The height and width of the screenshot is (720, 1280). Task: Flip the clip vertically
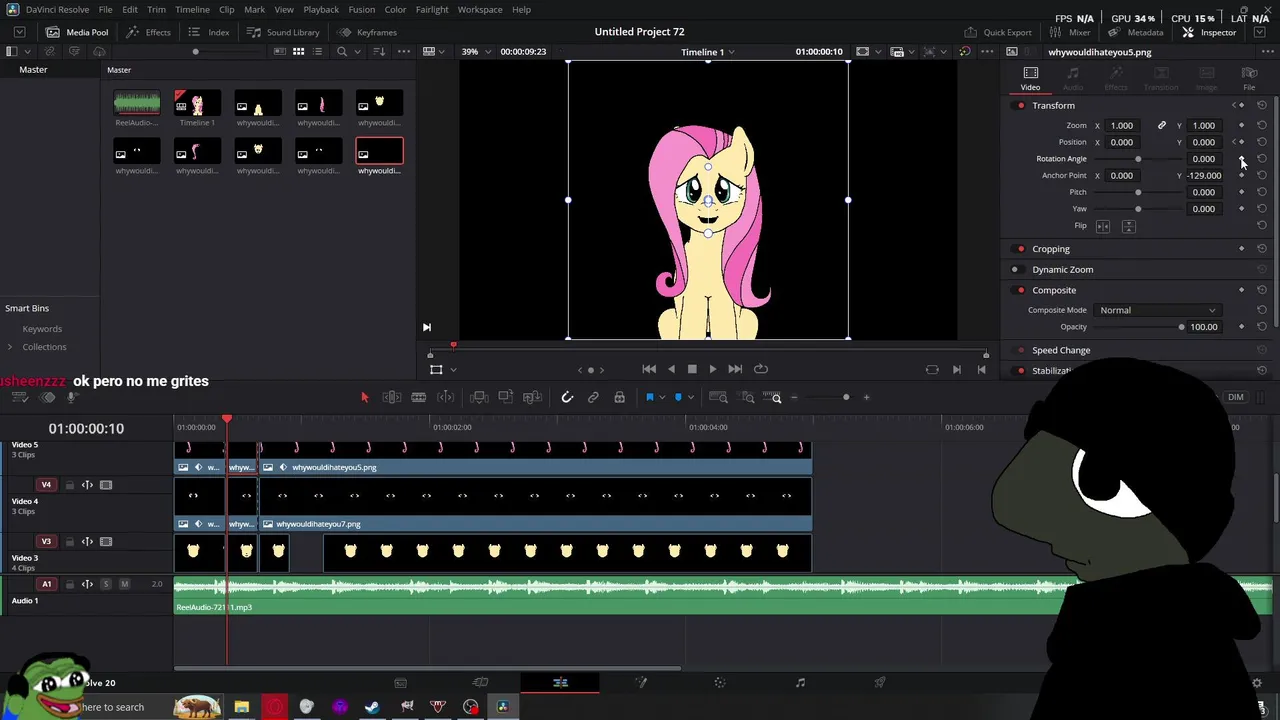click(1128, 226)
